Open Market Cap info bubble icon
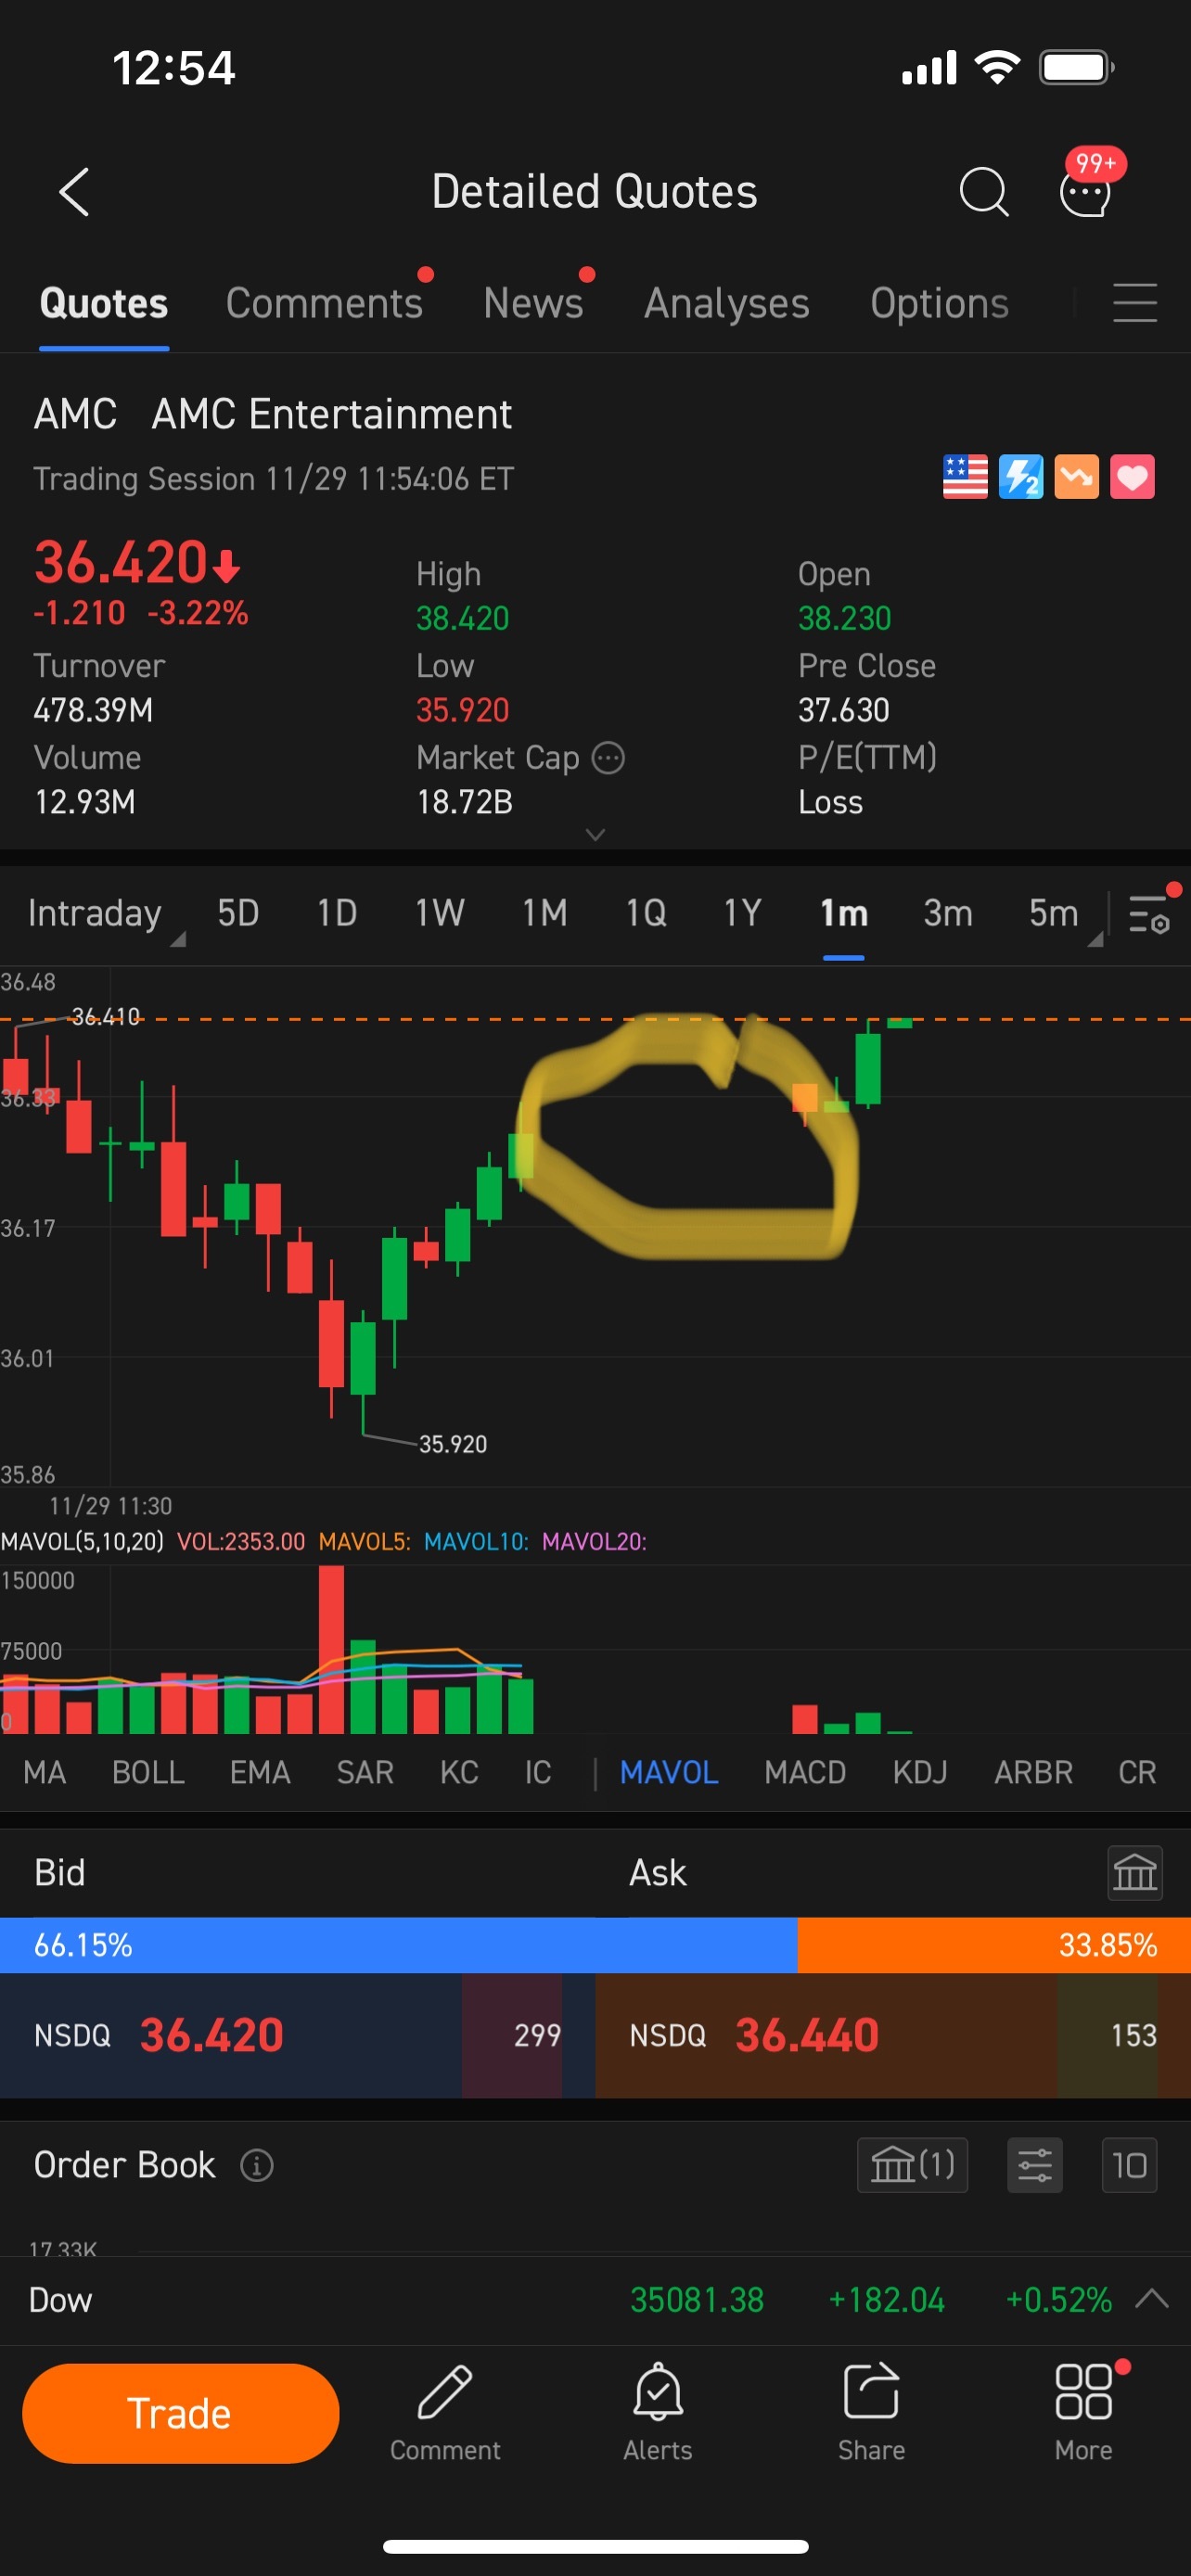The height and width of the screenshot is (2576, 1191). 608,758
